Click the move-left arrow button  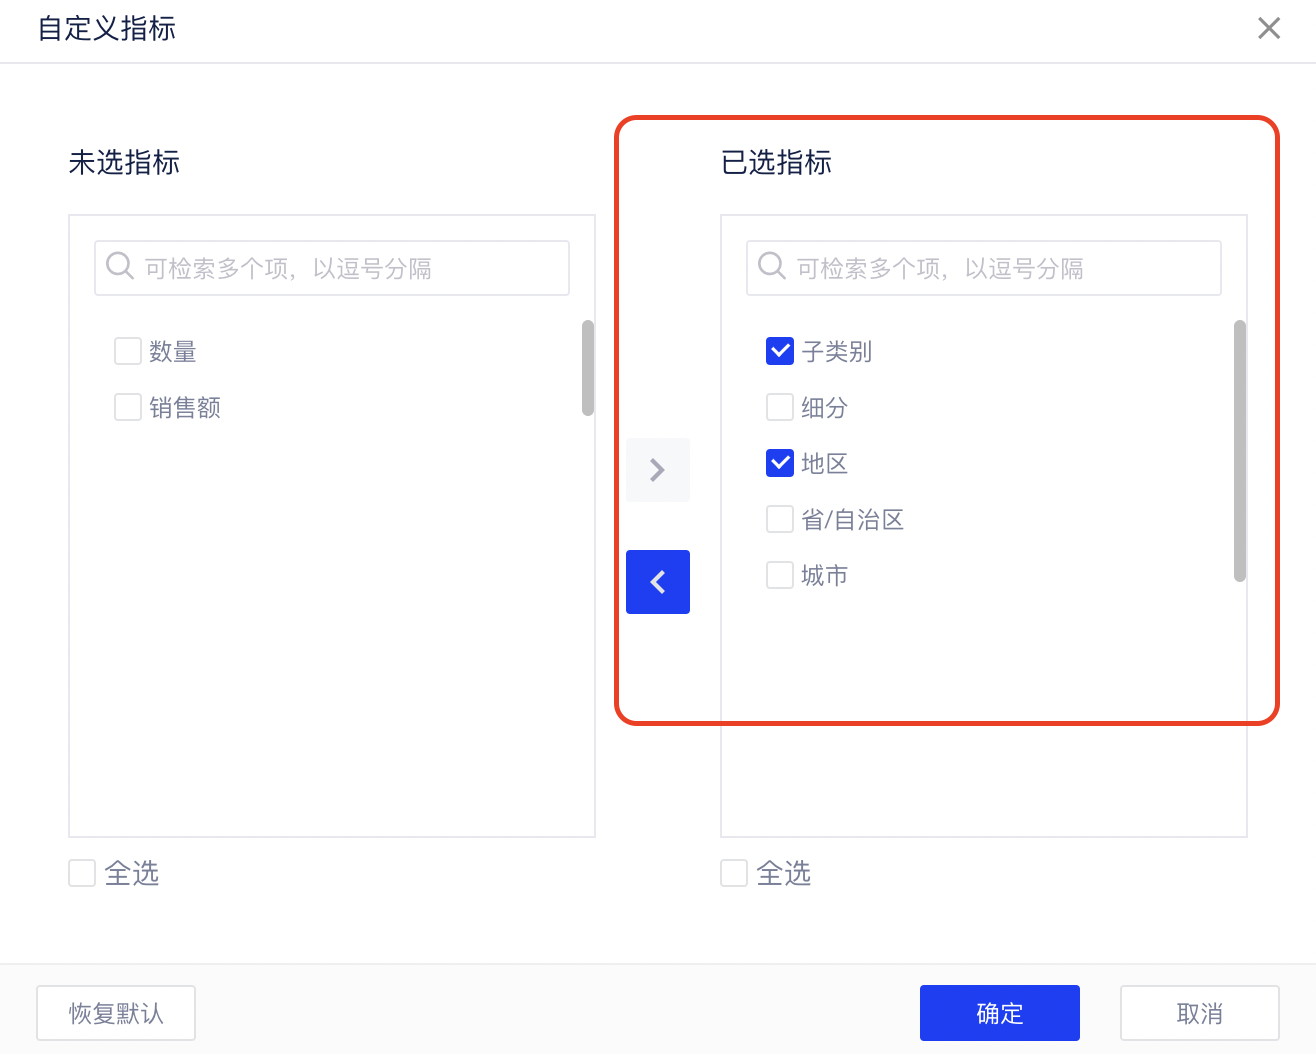pos(657,582)
